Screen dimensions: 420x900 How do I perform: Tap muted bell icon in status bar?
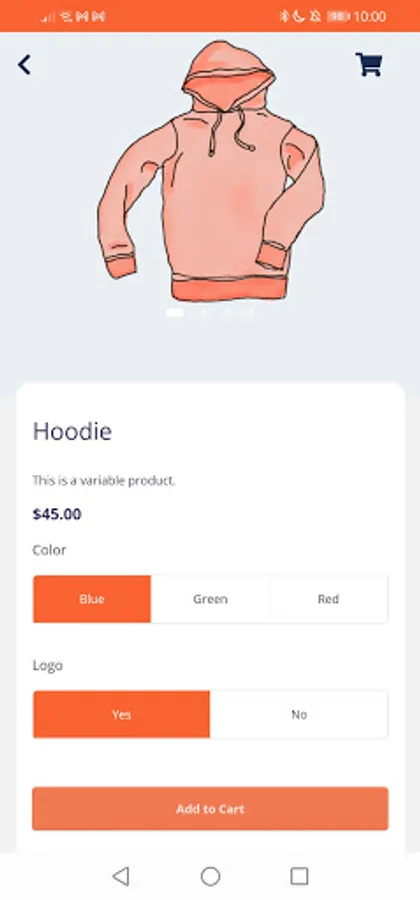pyautogui.click(x=314, y=16)
